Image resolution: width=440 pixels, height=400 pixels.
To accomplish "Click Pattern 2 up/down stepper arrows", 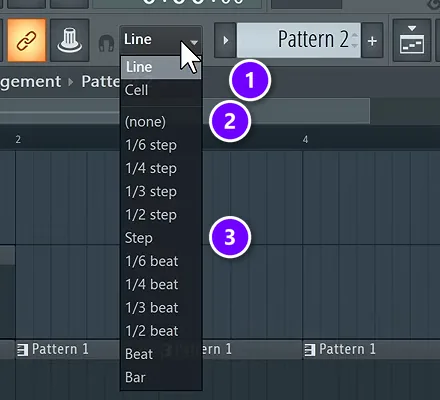I will coord(355,40).
